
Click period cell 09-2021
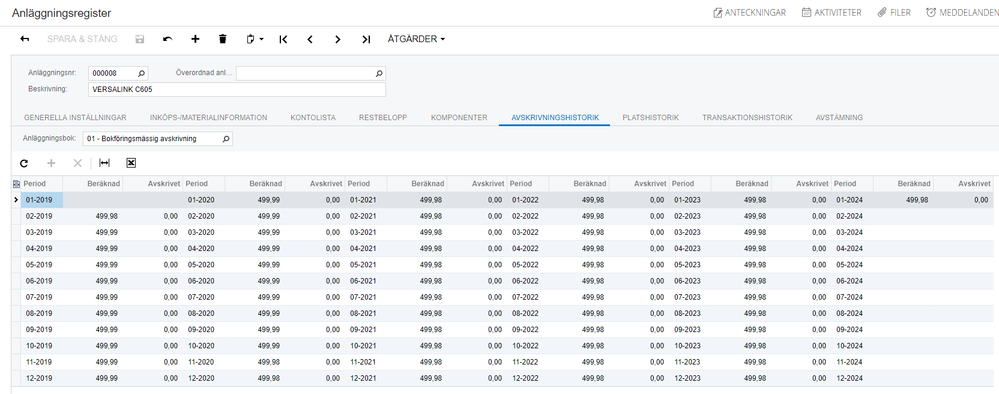click(366, 330)
